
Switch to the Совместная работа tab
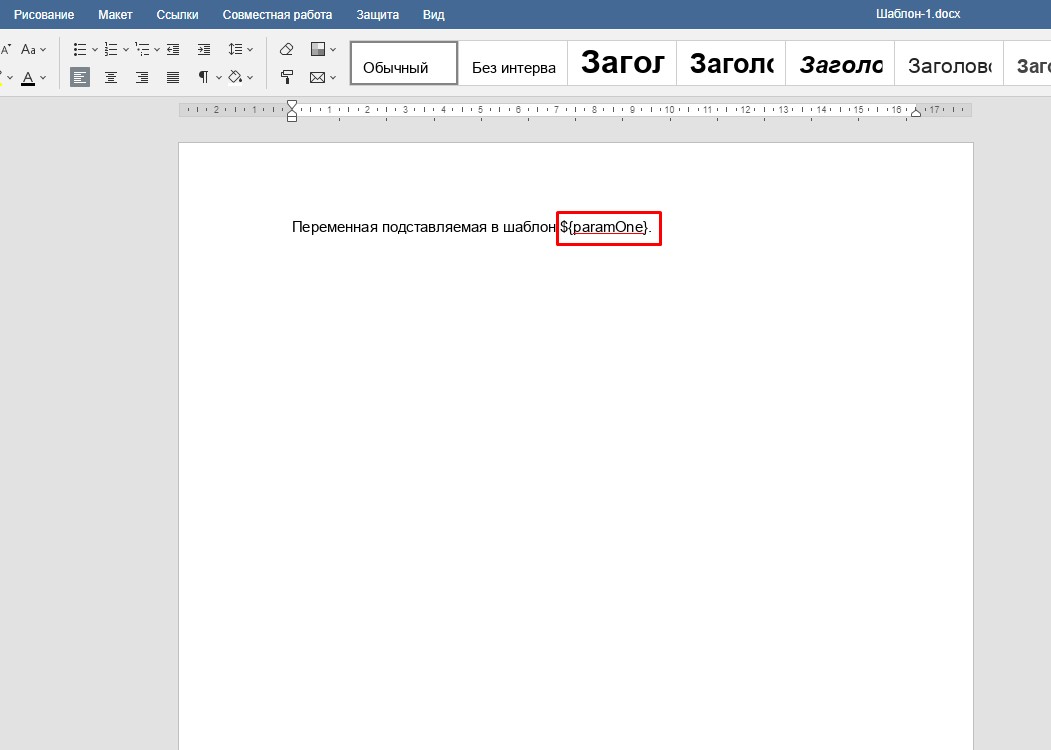coord(277,15)
